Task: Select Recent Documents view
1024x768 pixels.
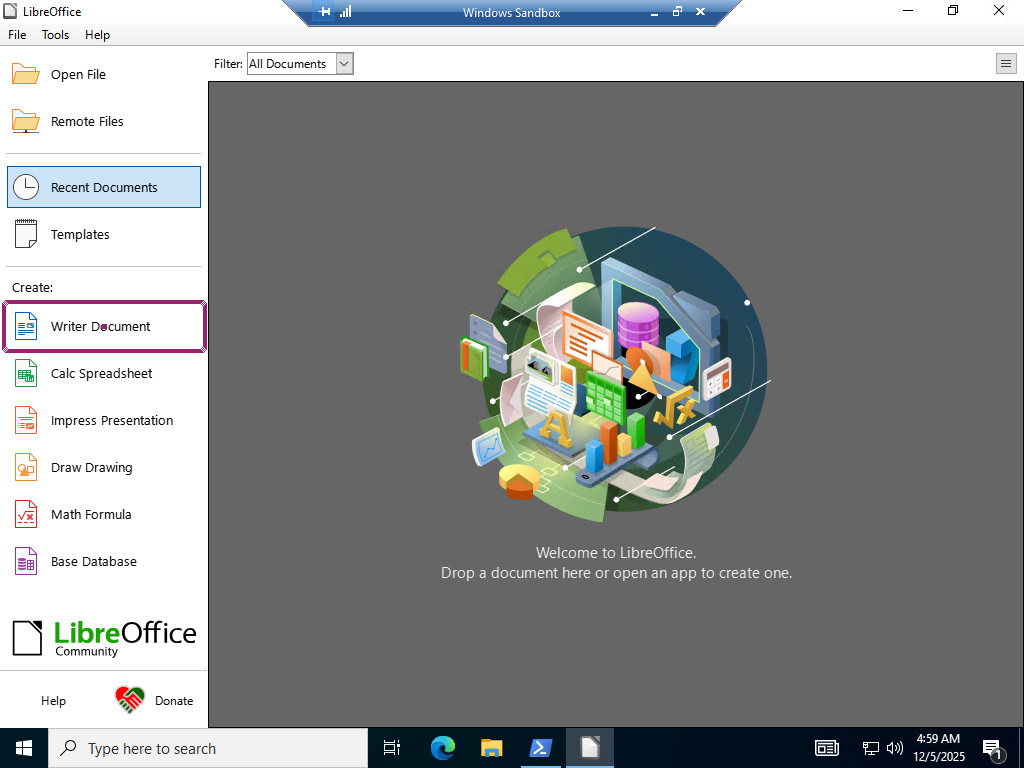Action: pos(104,187)
